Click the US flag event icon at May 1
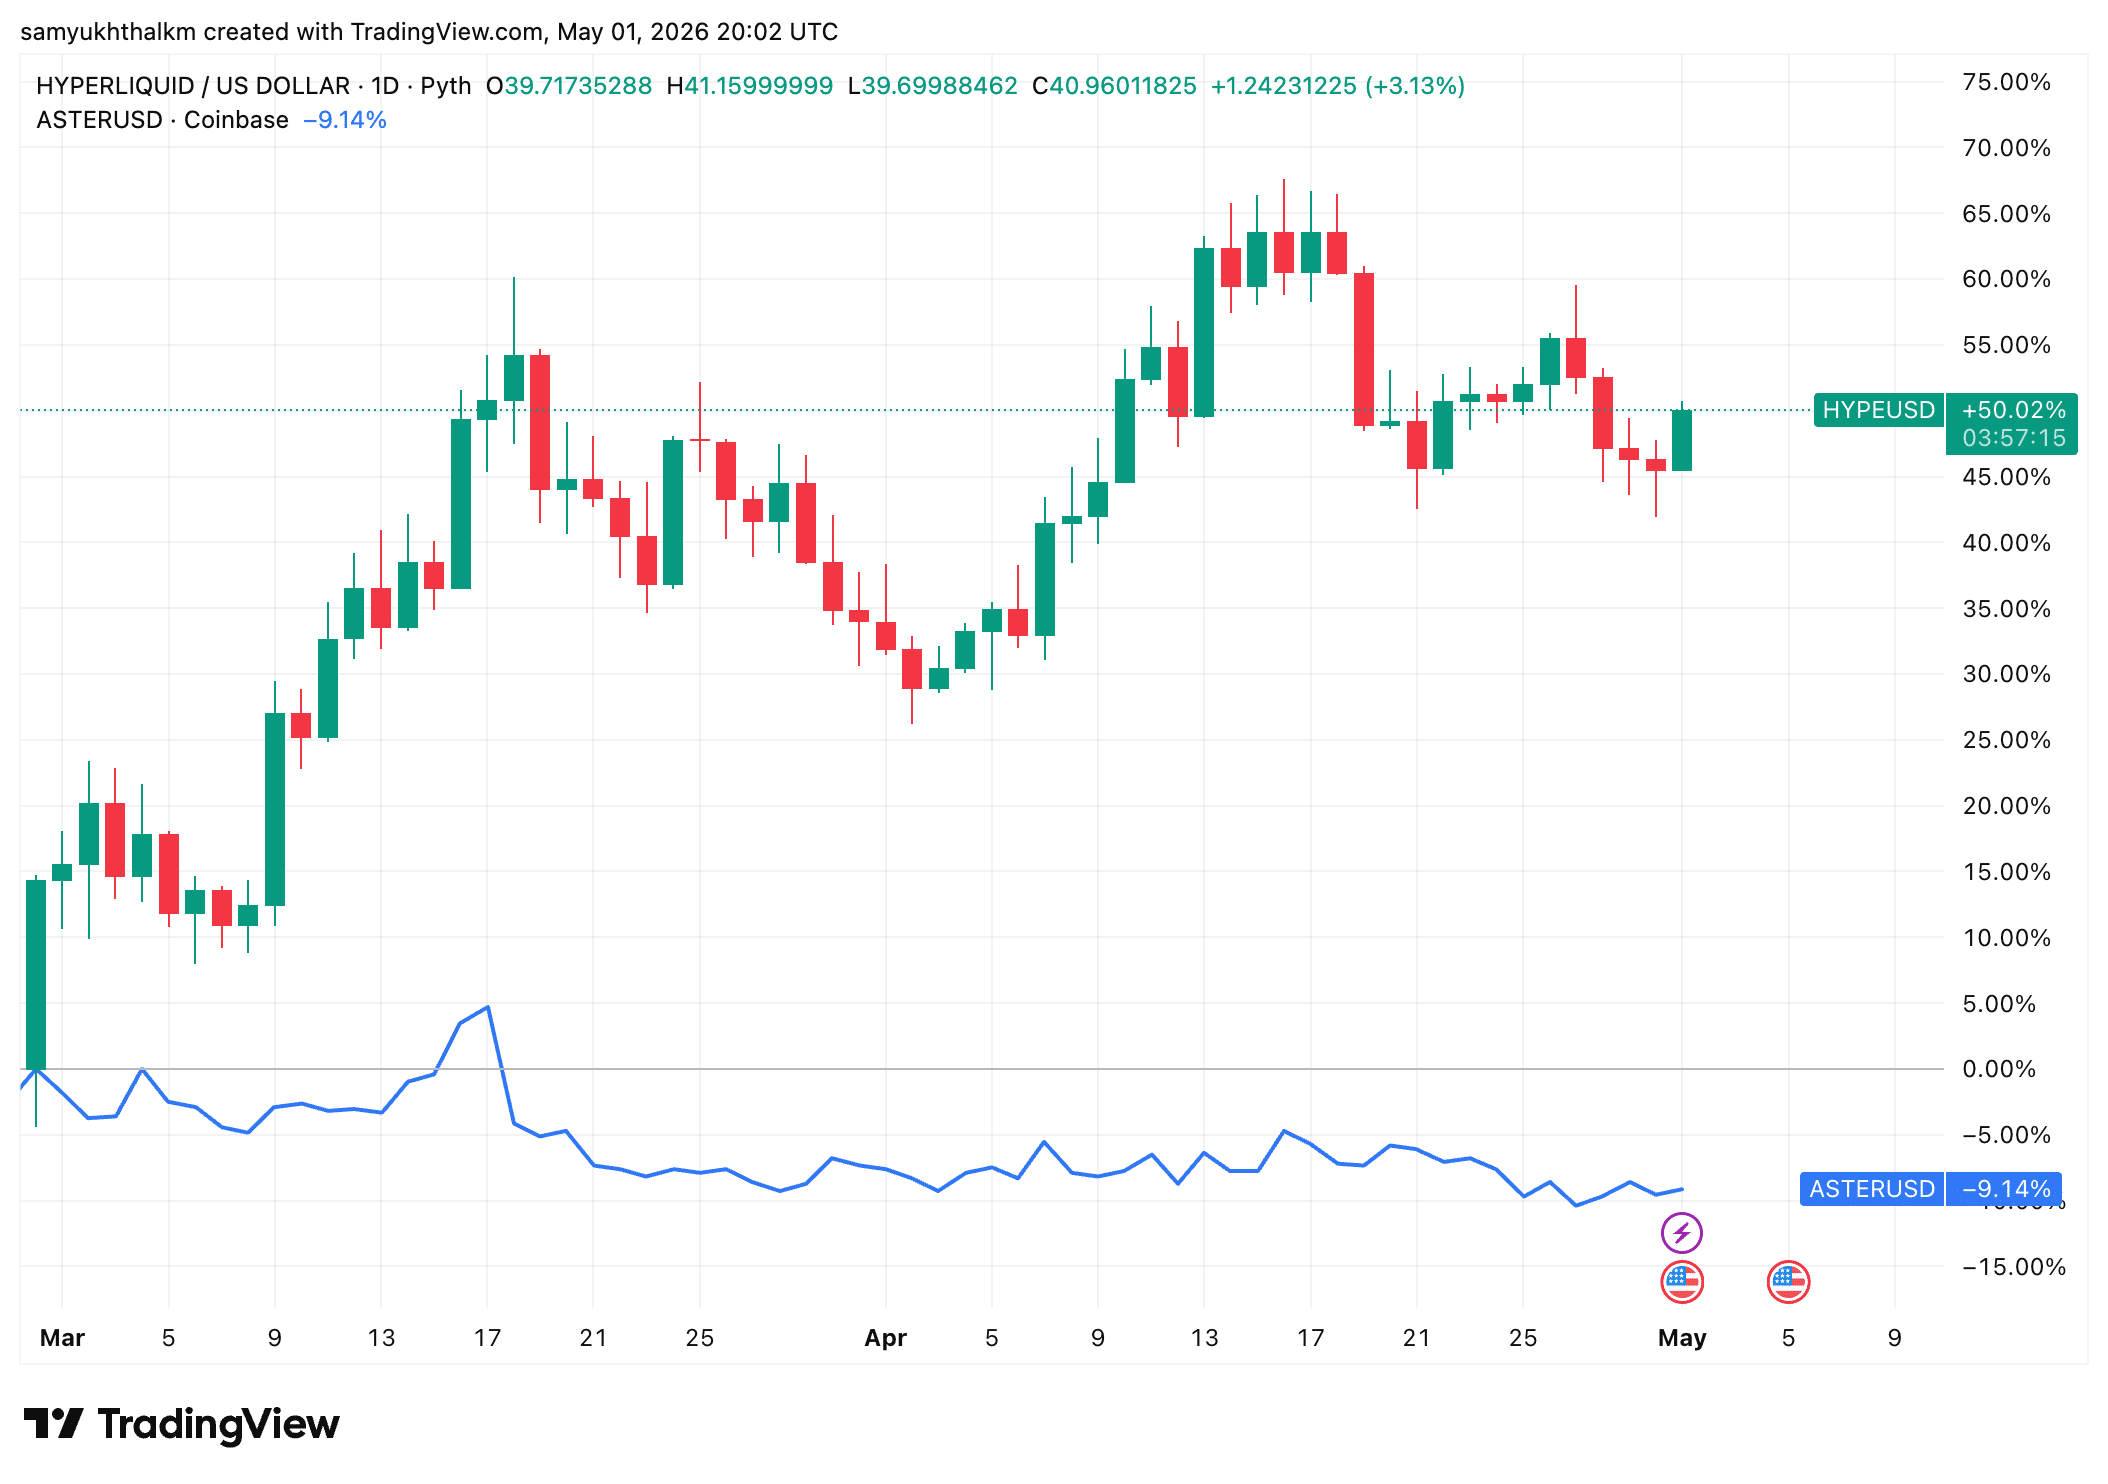2108x1484 pixels. click(x=1681, y=1282)
